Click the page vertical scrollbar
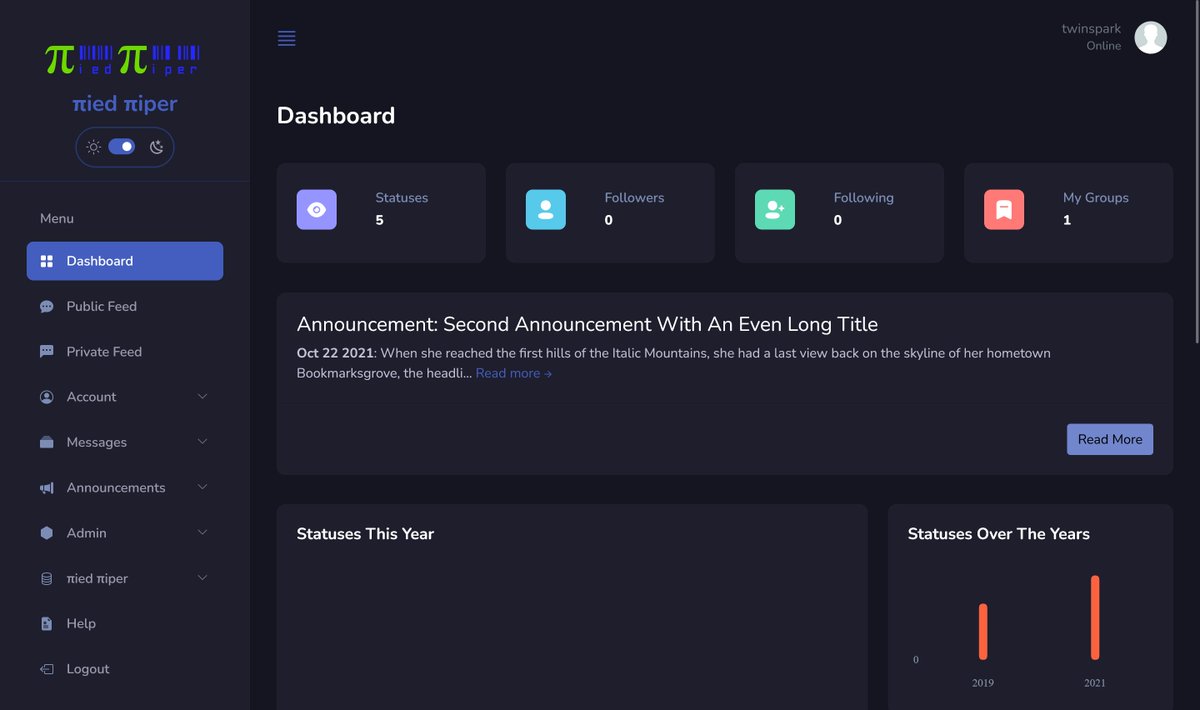The height and width of the screenshot is (710, 1200). [x=1196, y=172]
